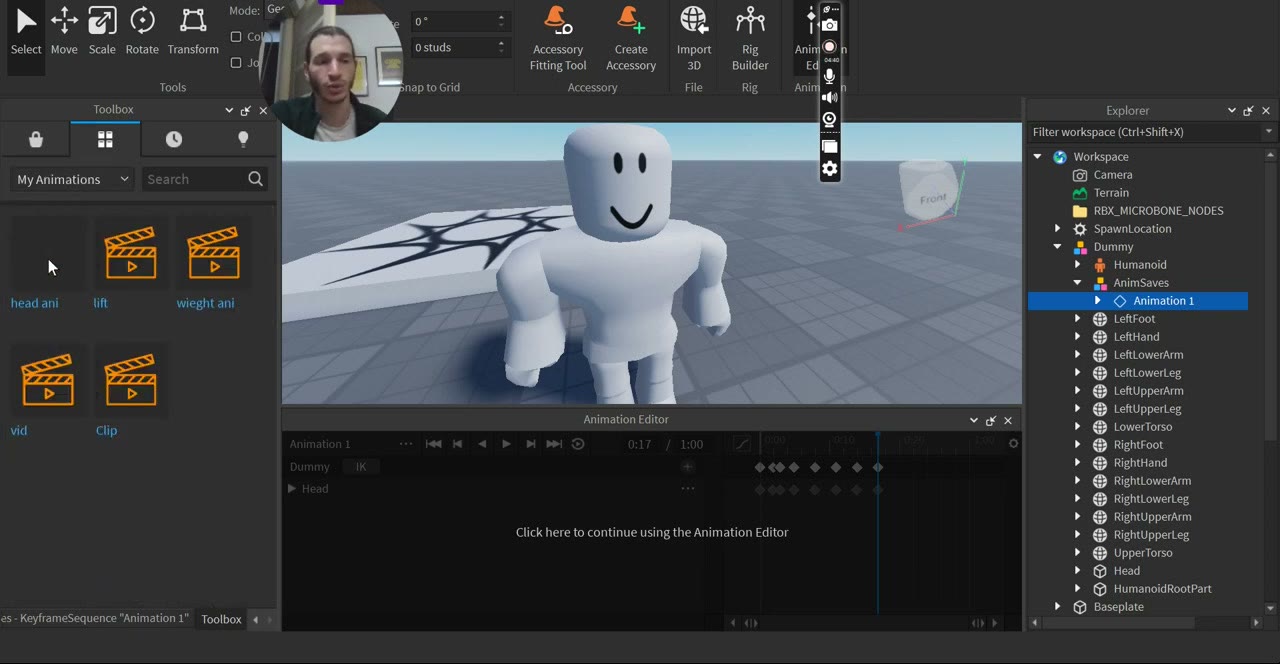Jump to the first animation frame
The height and width of the screenshot is (664, 1280).
coord(433,444)
